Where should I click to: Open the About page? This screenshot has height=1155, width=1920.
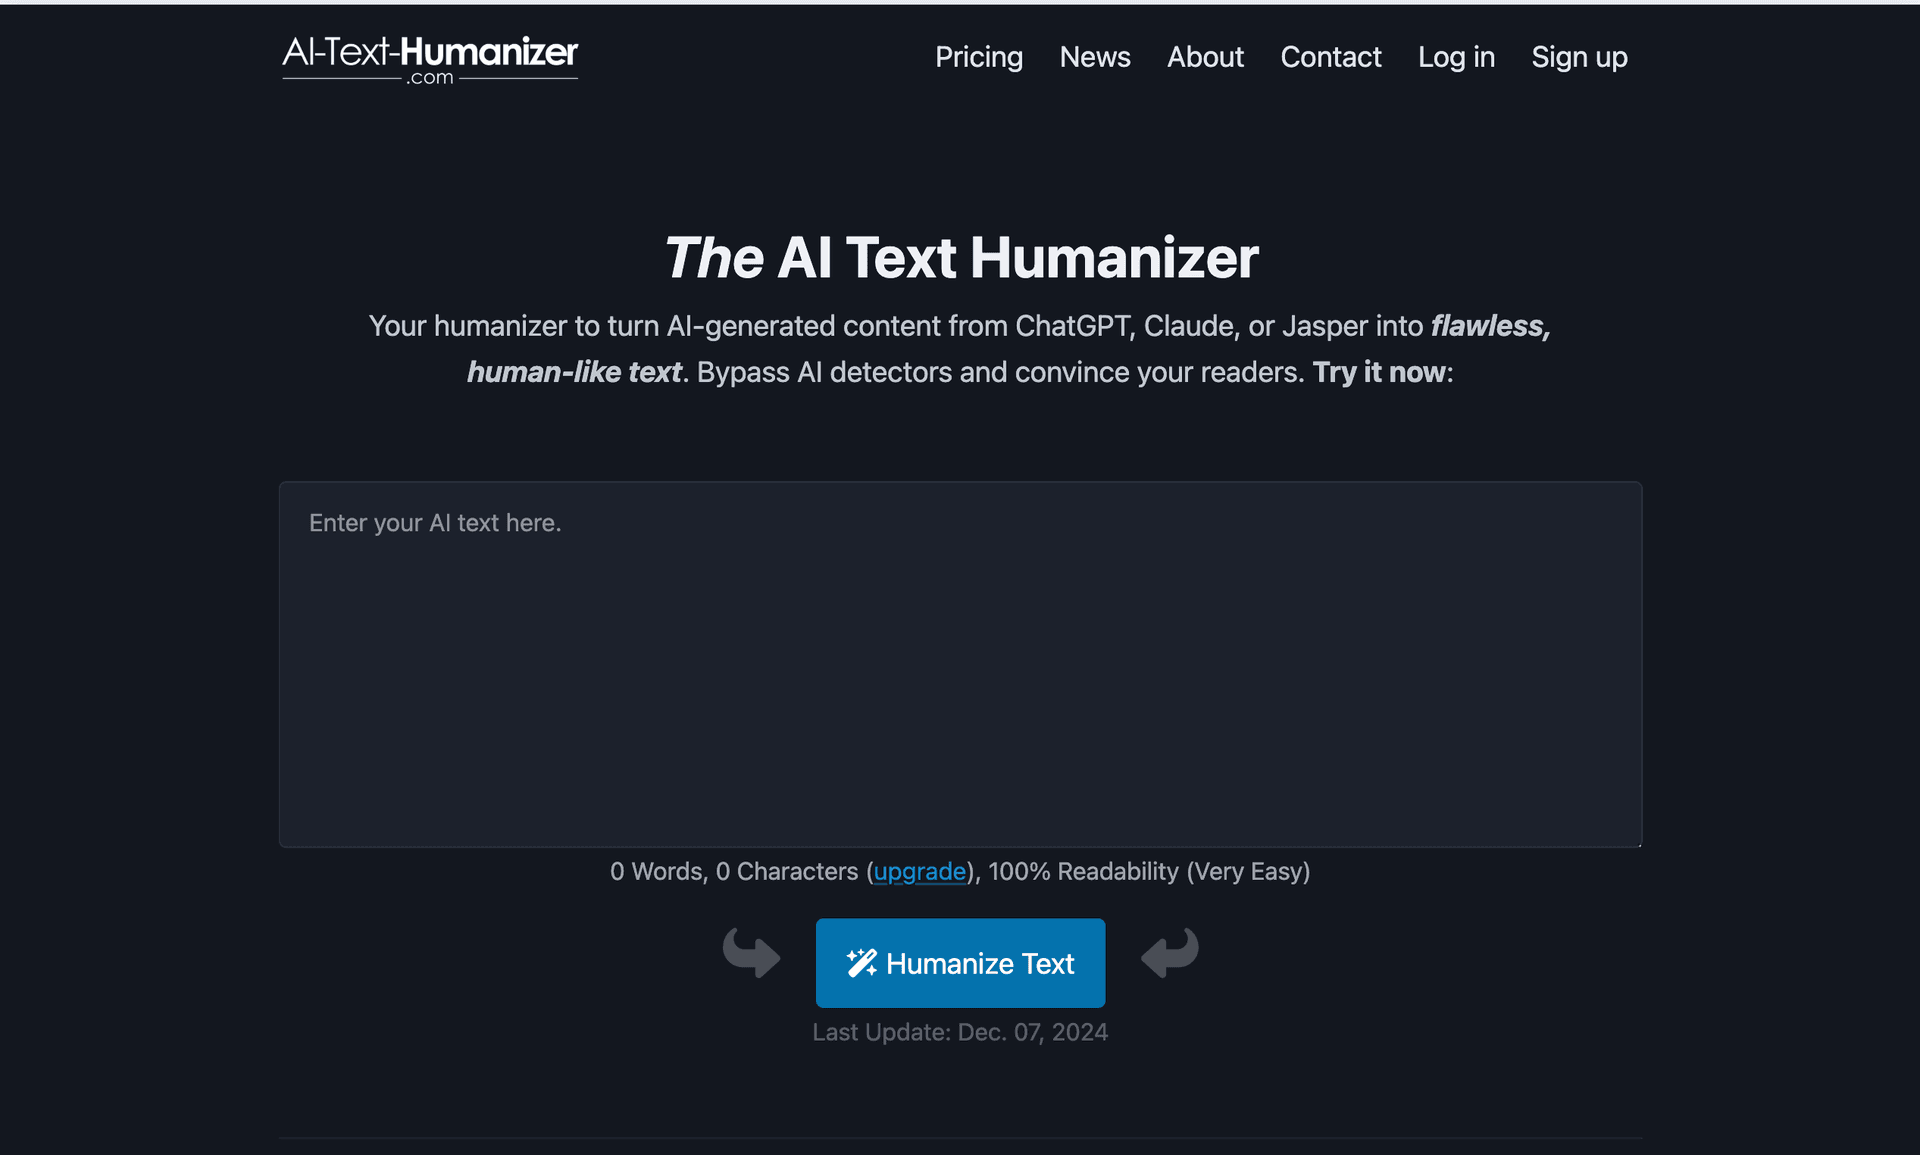[x=1204, y=56]
